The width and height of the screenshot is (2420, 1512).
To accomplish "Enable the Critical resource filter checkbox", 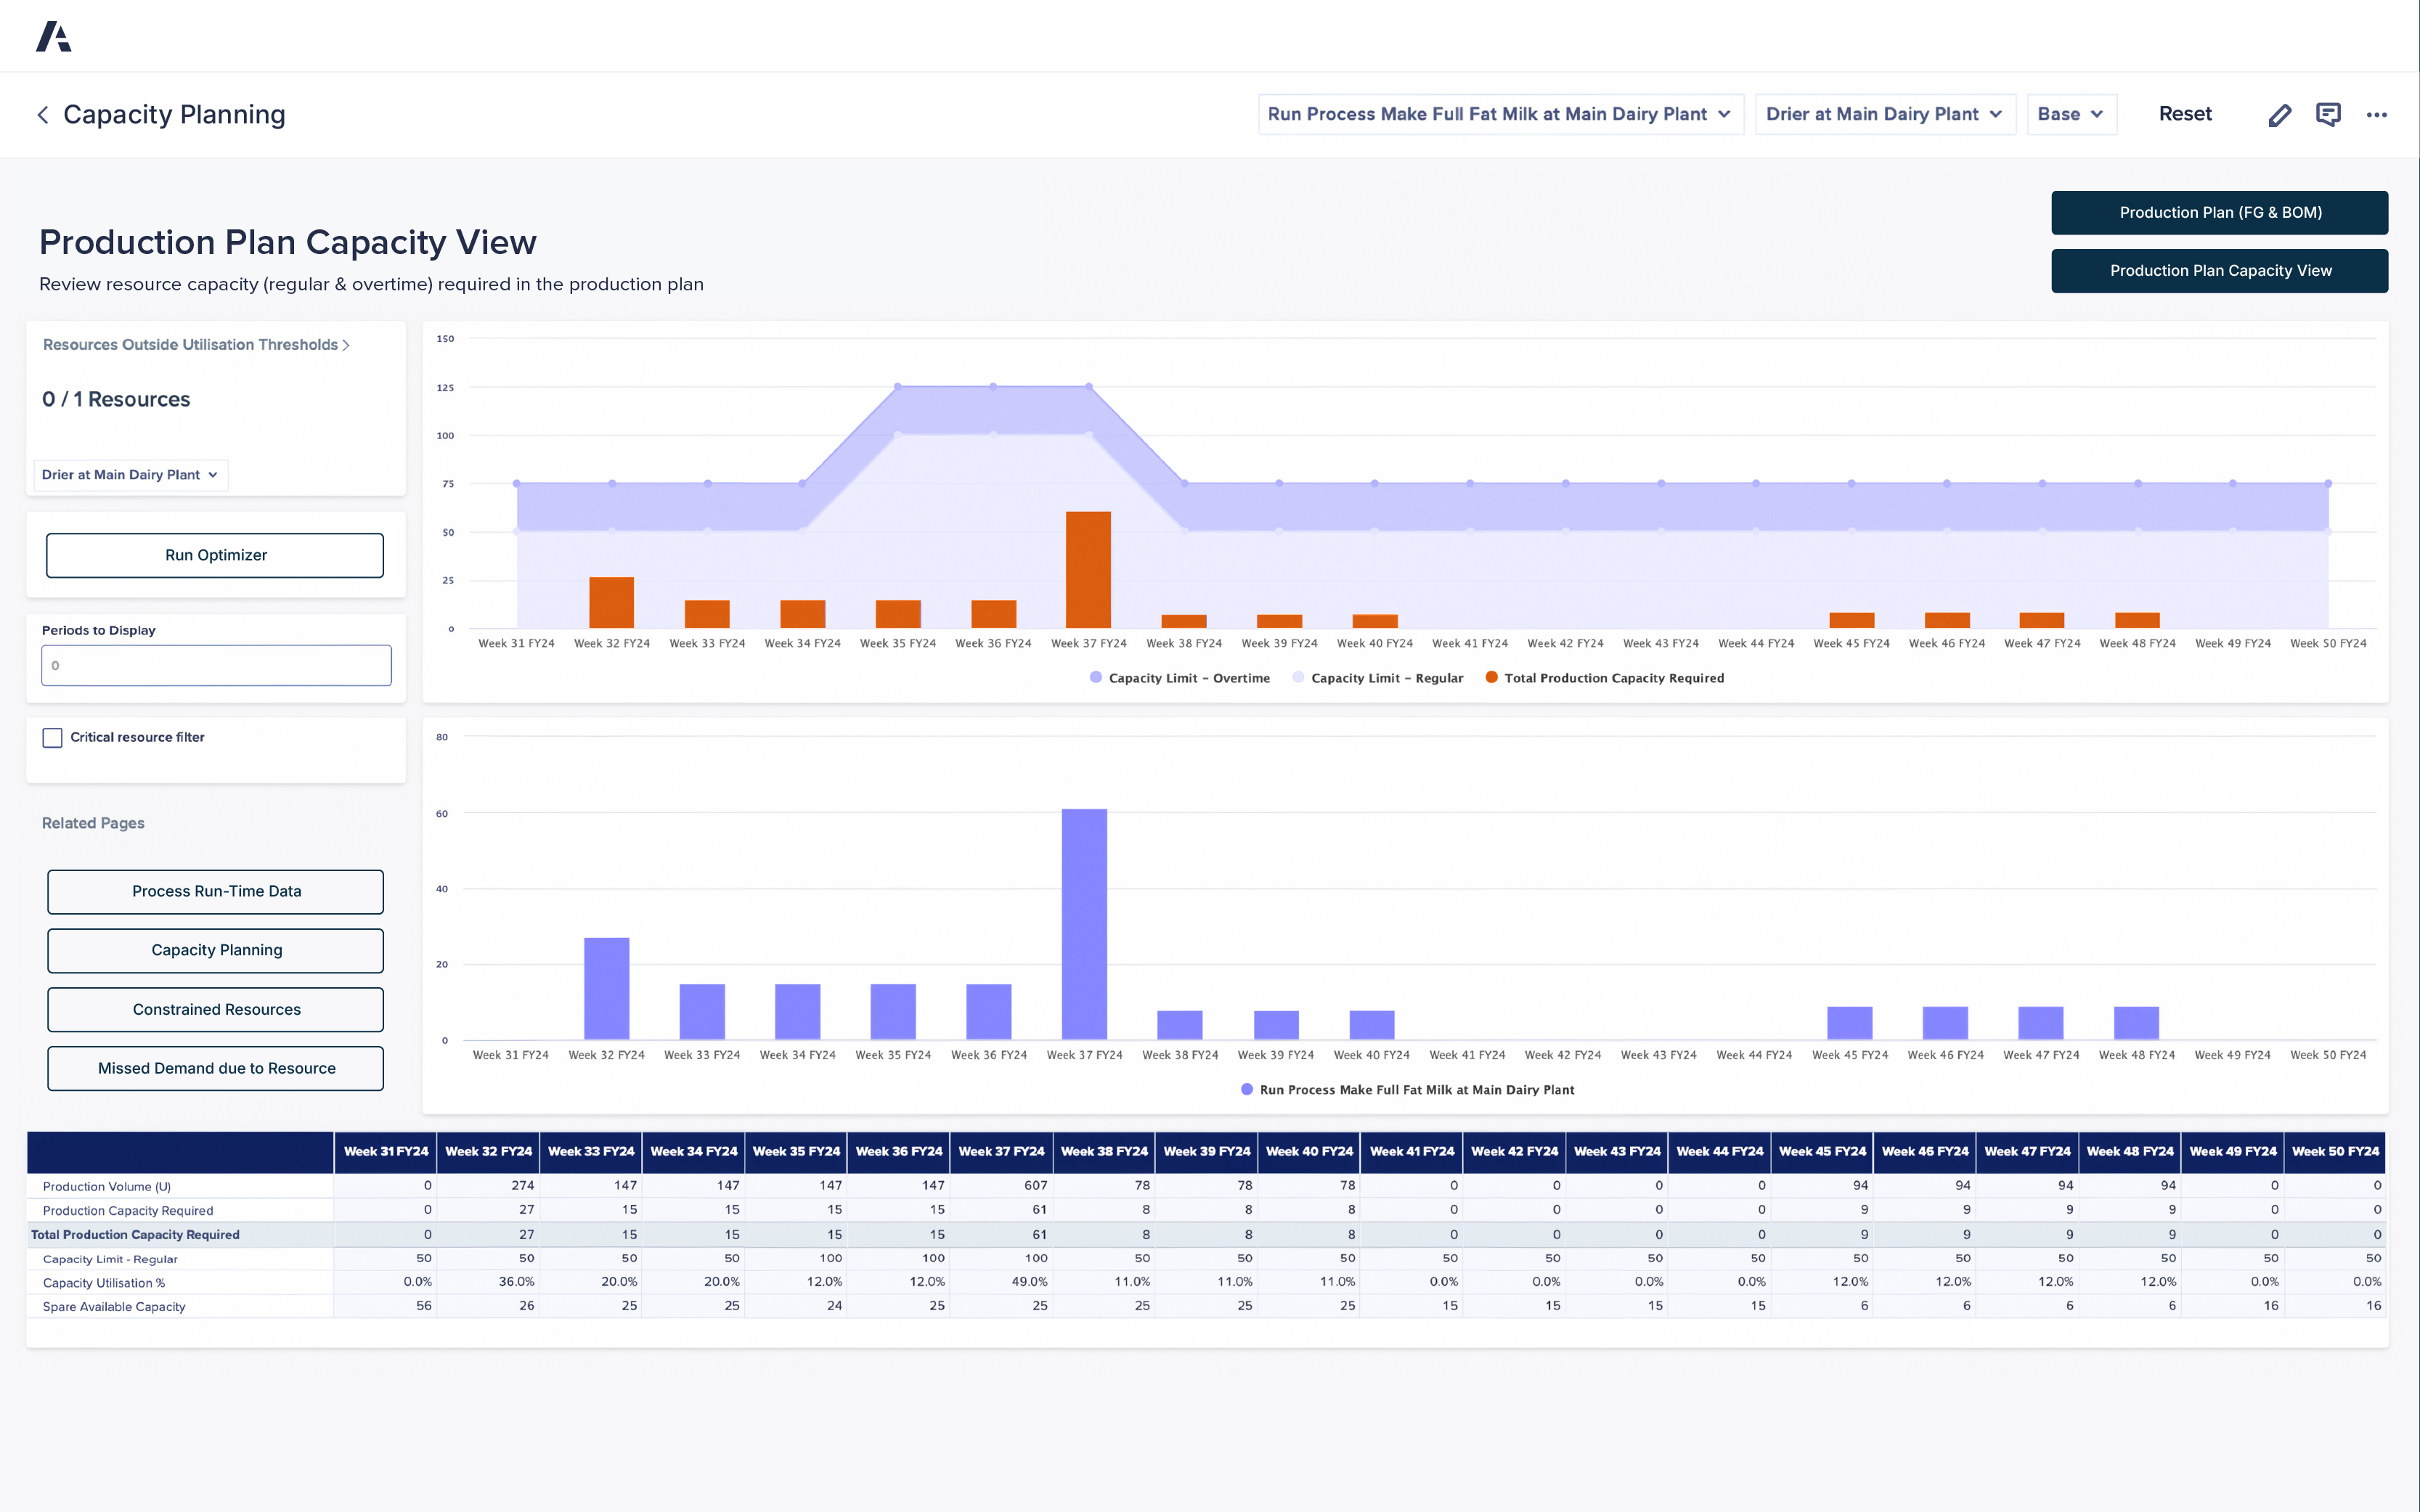I will click(x=52, y=737).
